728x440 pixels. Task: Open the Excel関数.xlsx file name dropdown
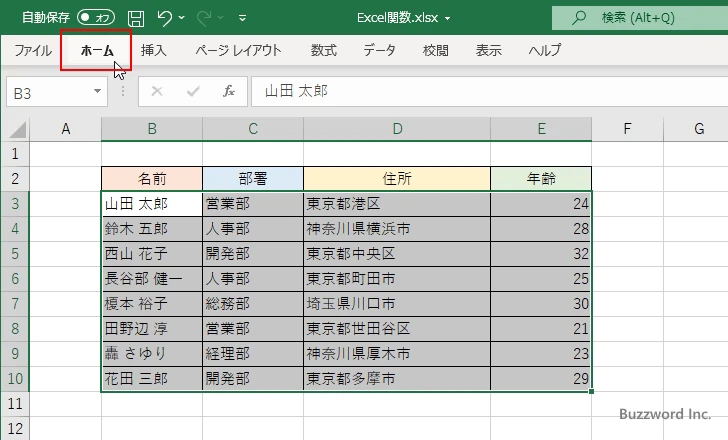coord(448,18)
